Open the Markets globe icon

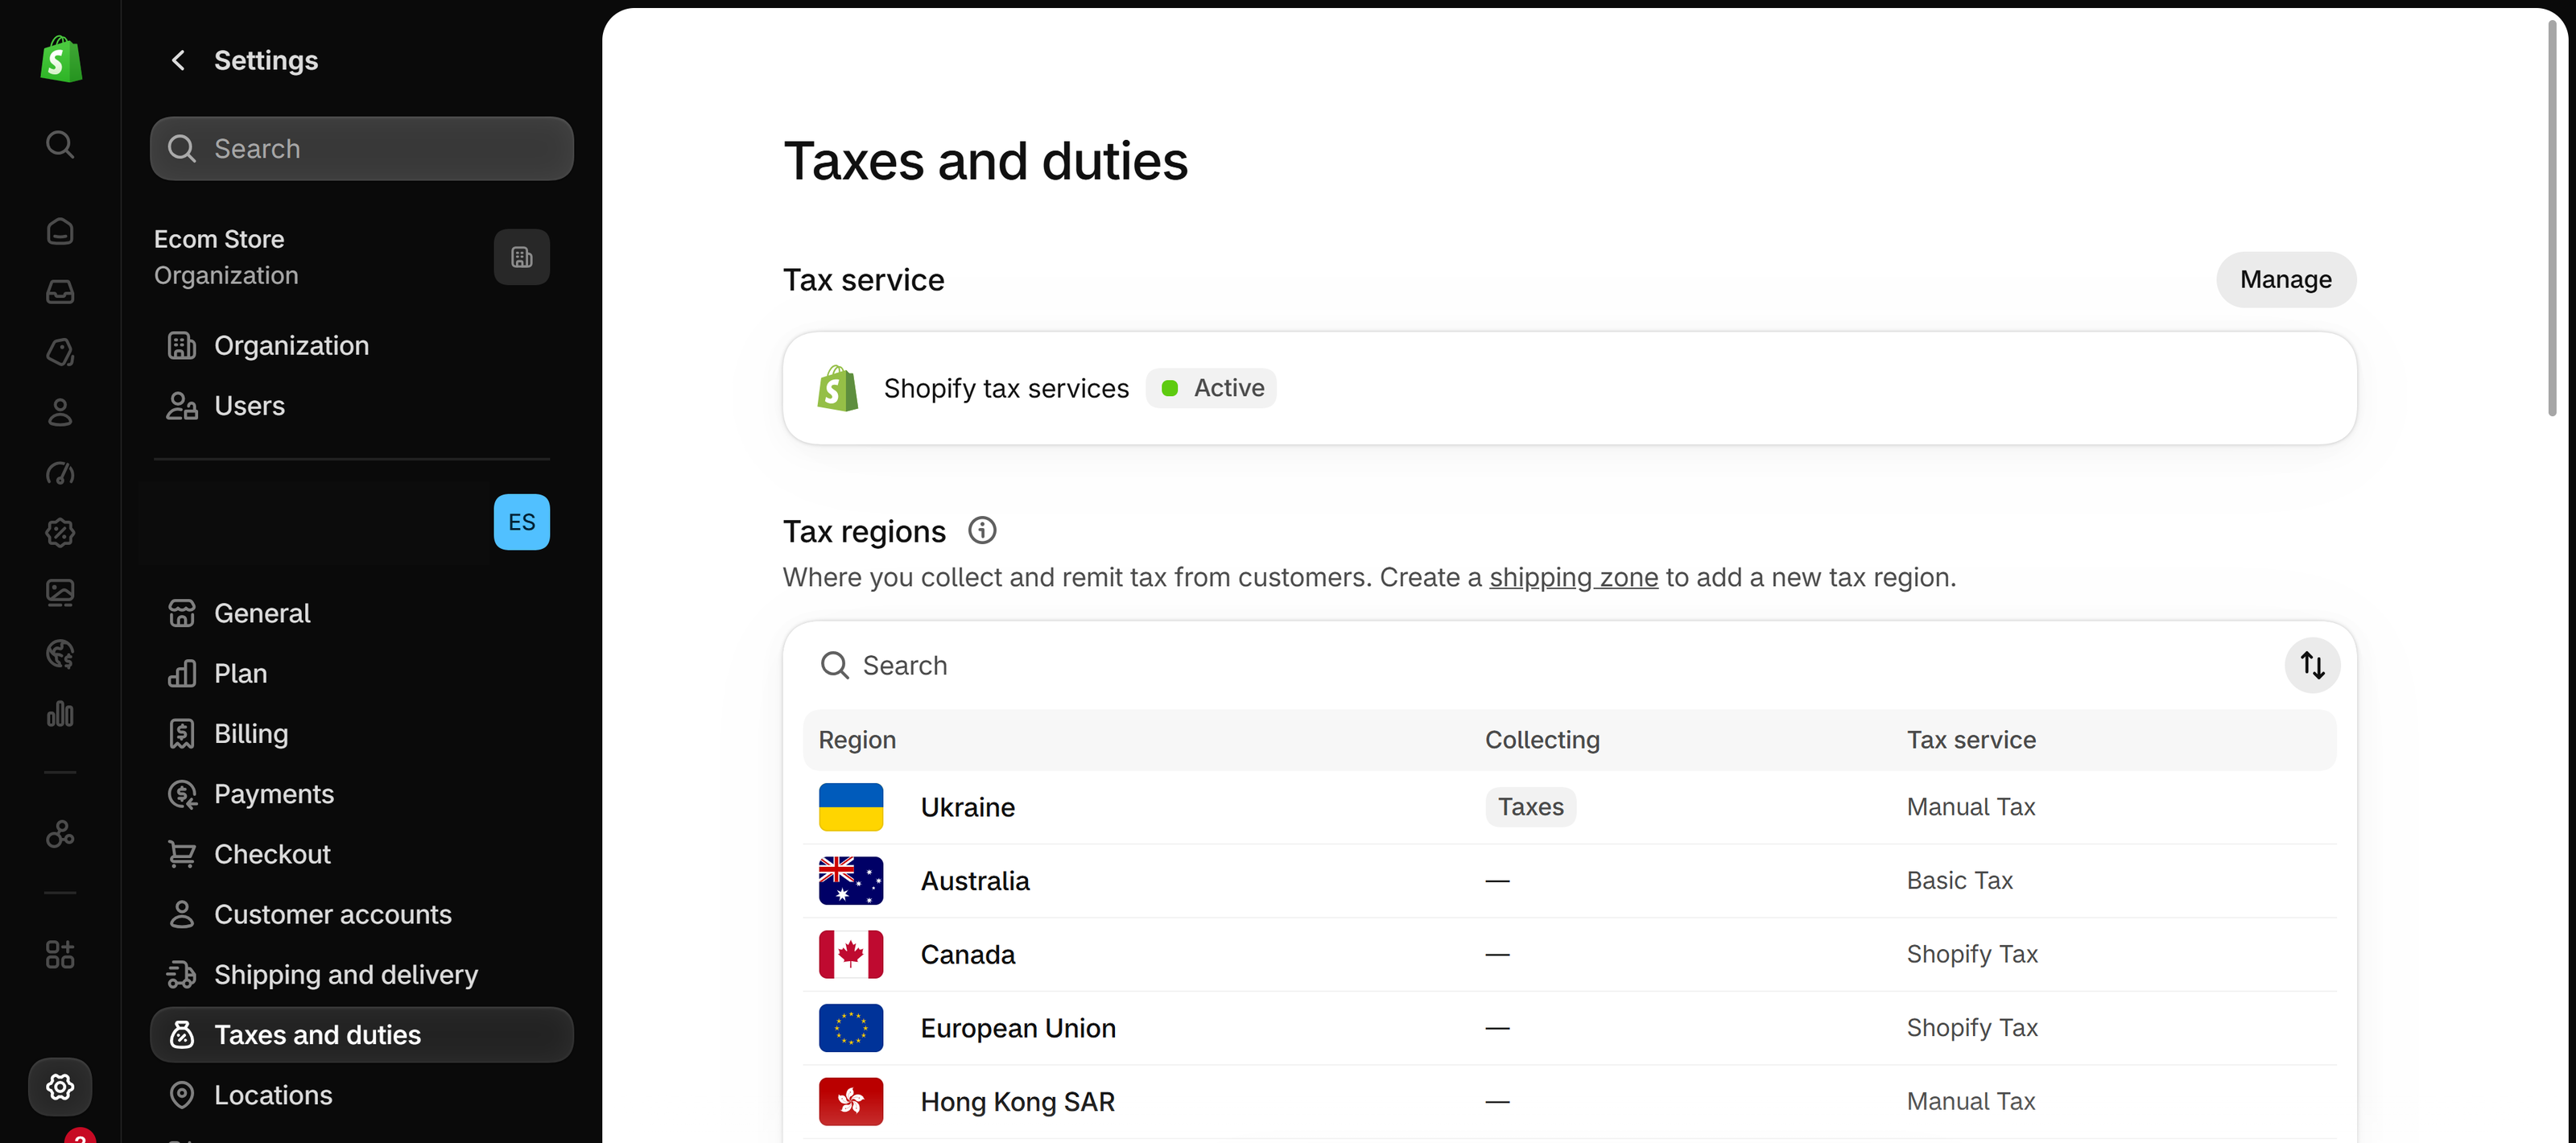click(x=60, y=653)
